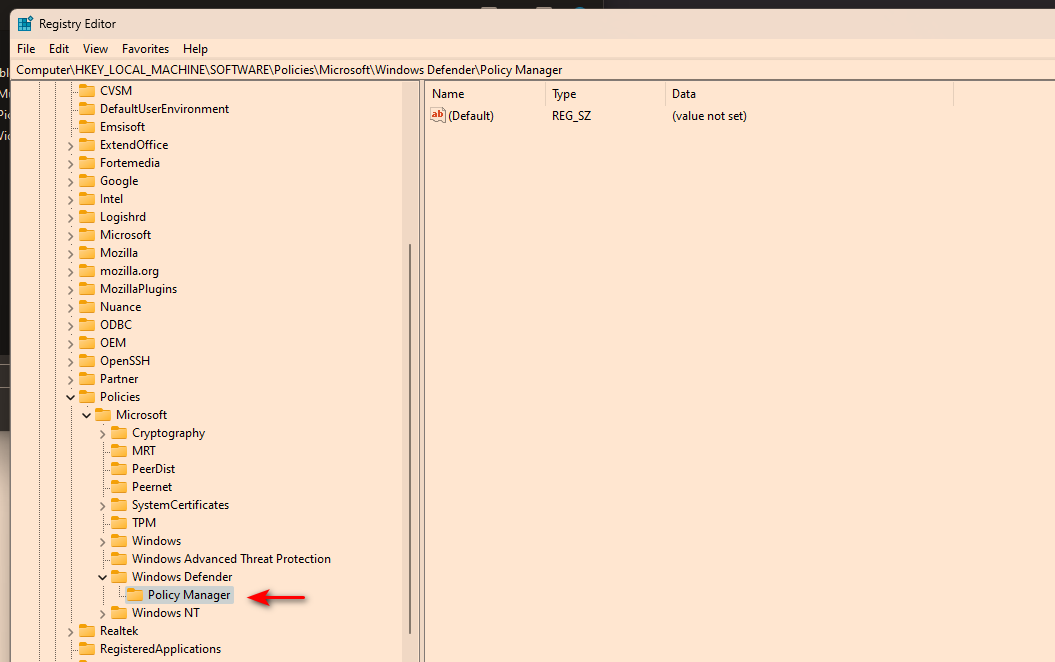Open the Edit menu
This screenshot has height=662, width=1055.
[x=59, y=48]
